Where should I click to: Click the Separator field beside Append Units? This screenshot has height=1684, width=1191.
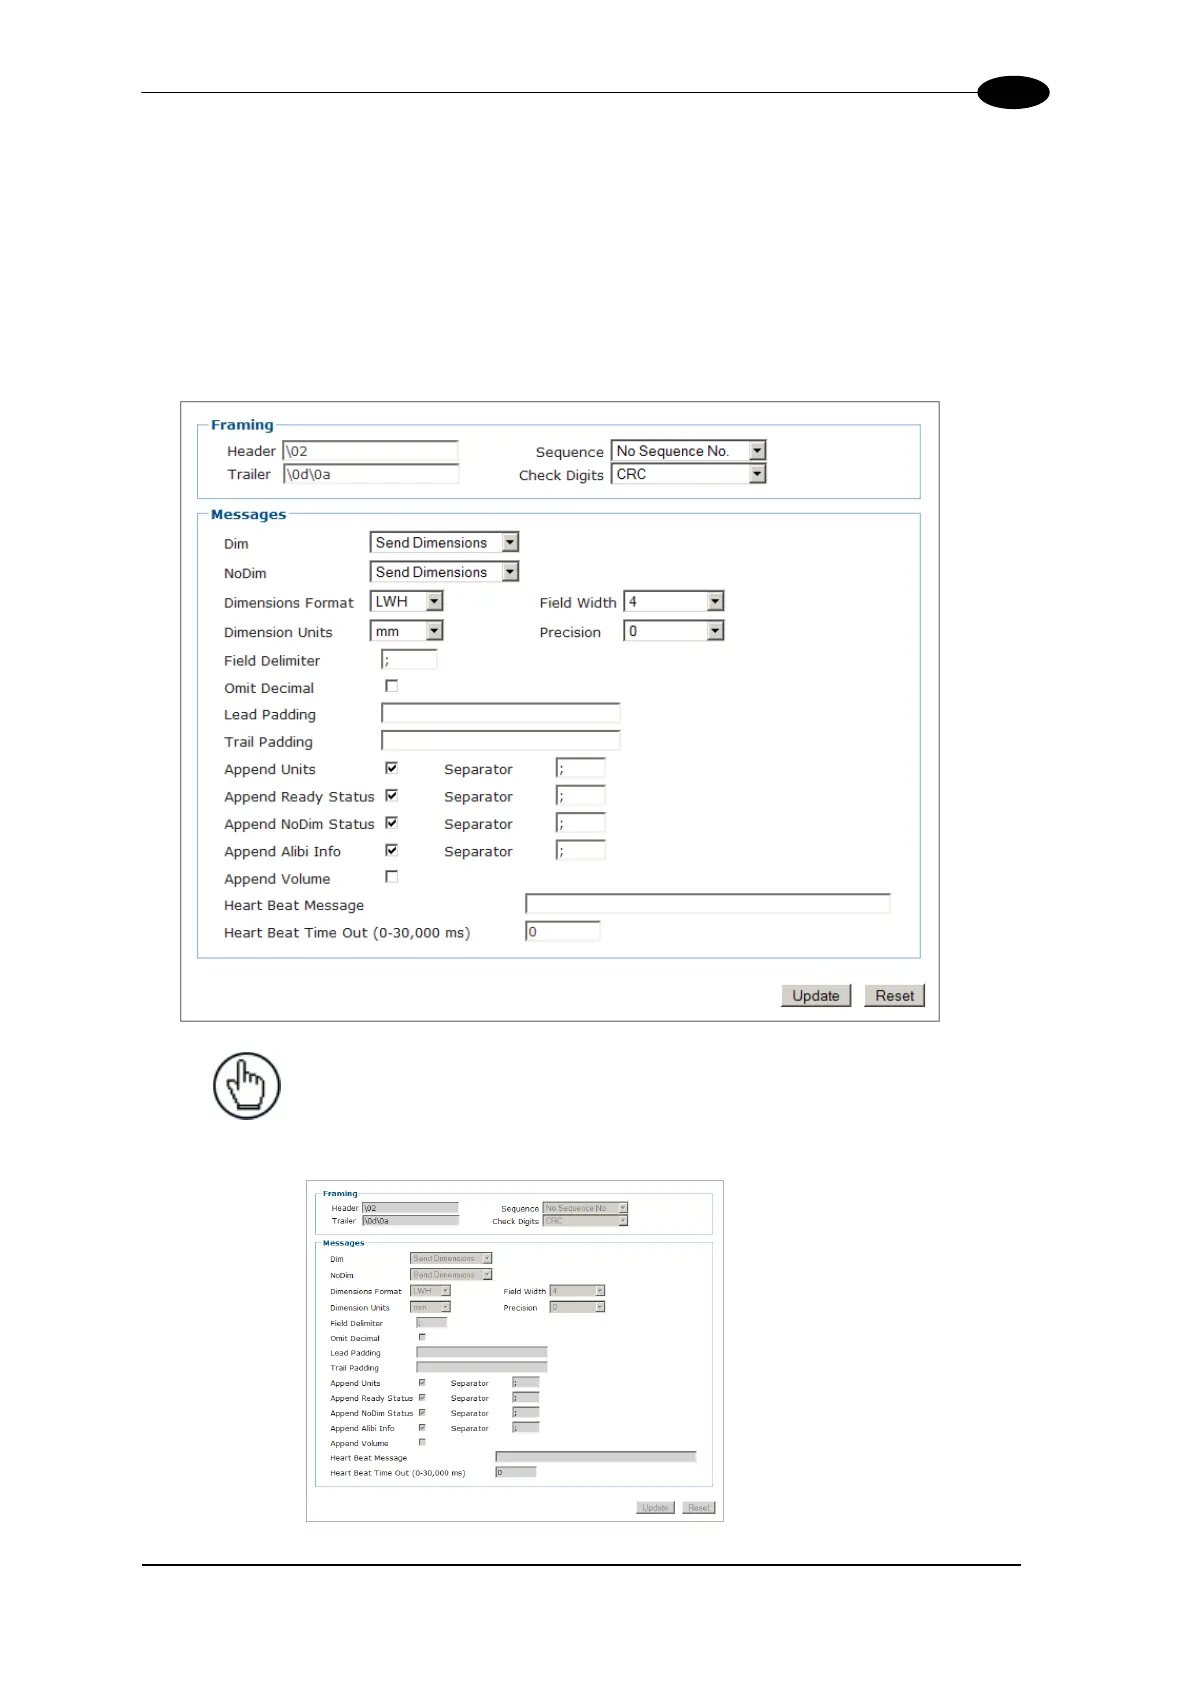click(580, 768)
